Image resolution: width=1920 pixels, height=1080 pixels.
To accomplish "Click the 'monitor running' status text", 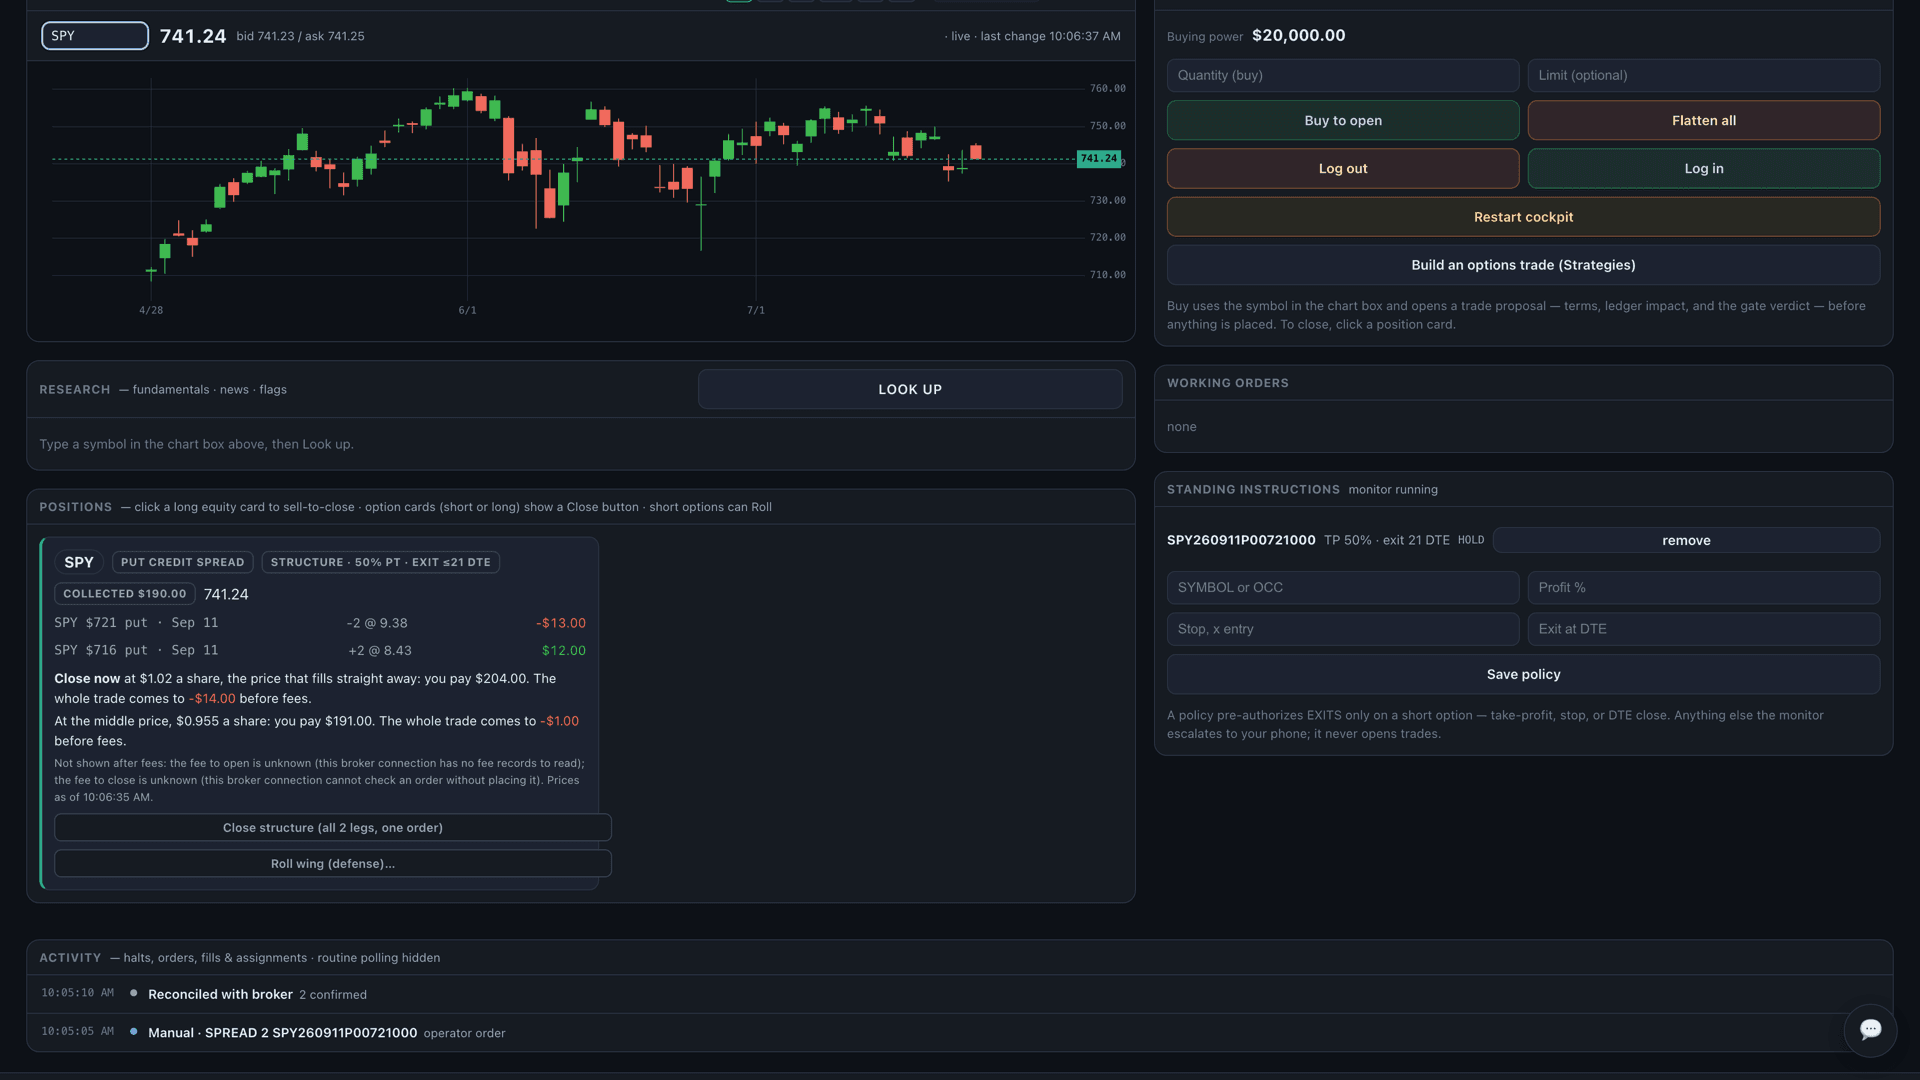I will [x=1393, y=490].
